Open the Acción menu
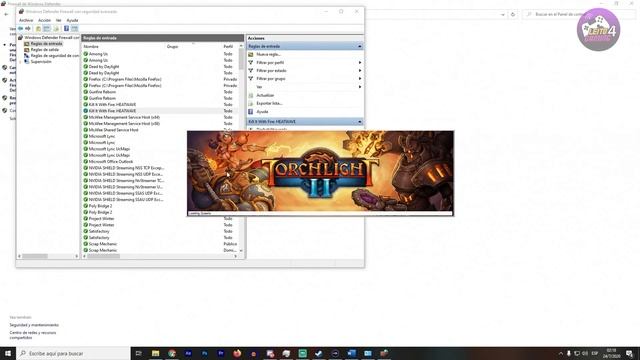 point(44,20)
